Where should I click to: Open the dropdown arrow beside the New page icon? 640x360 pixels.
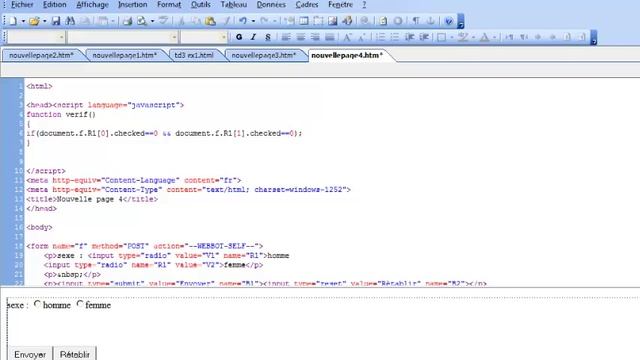[23, 21]
